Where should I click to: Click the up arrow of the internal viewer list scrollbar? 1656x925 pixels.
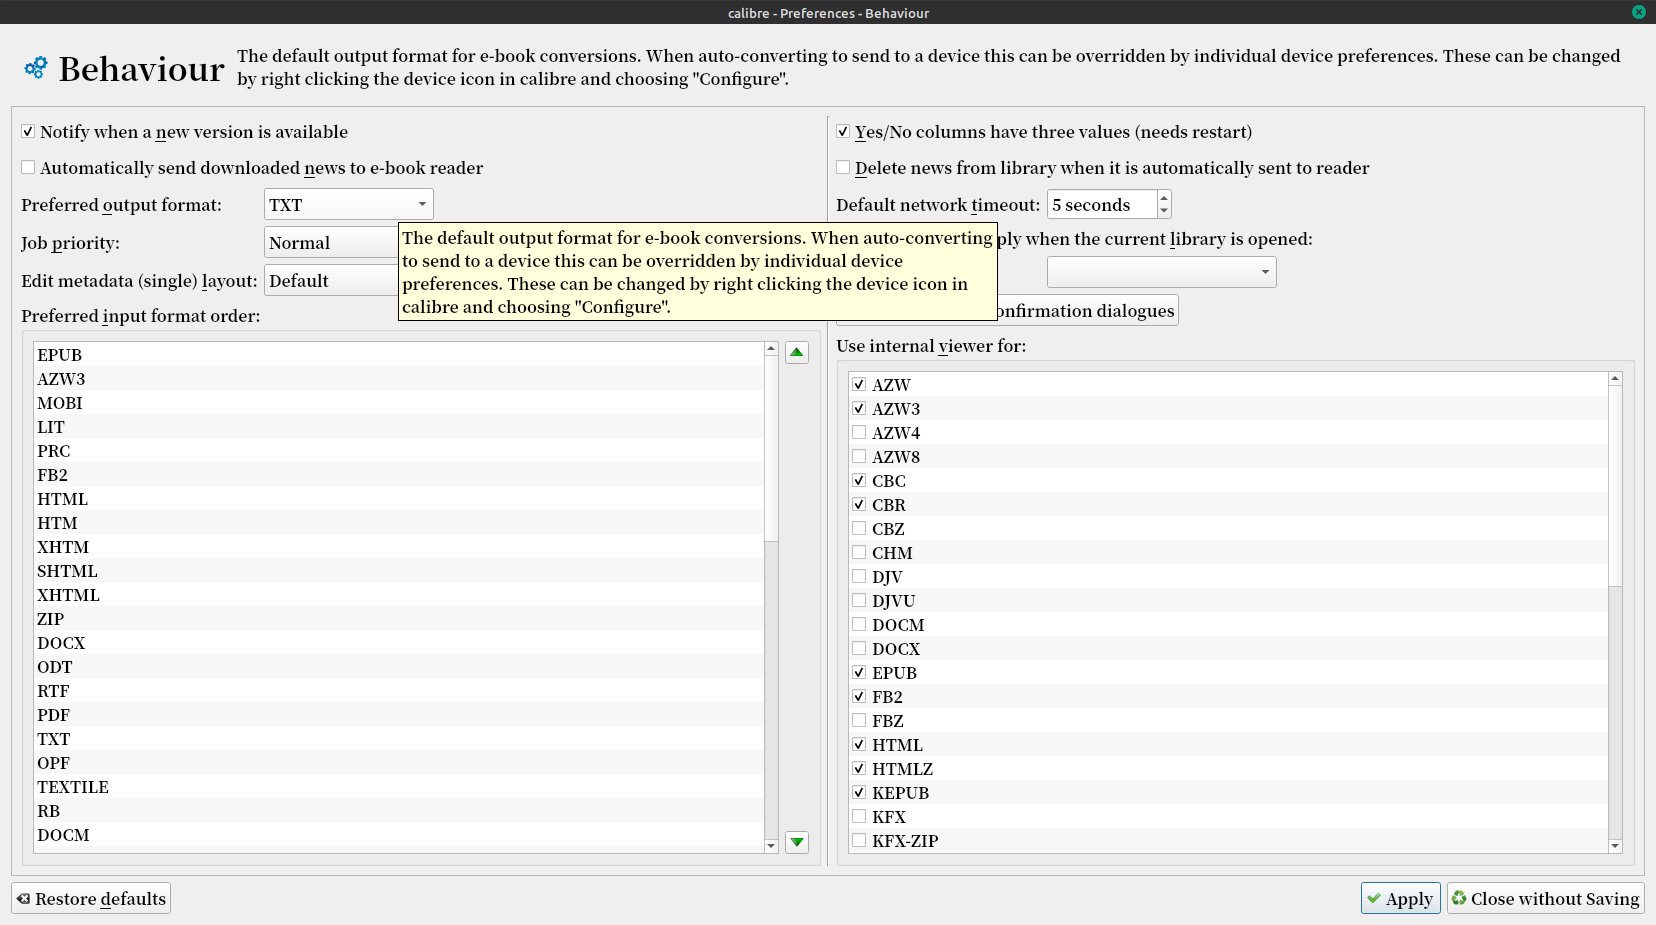pos(1615,379)
